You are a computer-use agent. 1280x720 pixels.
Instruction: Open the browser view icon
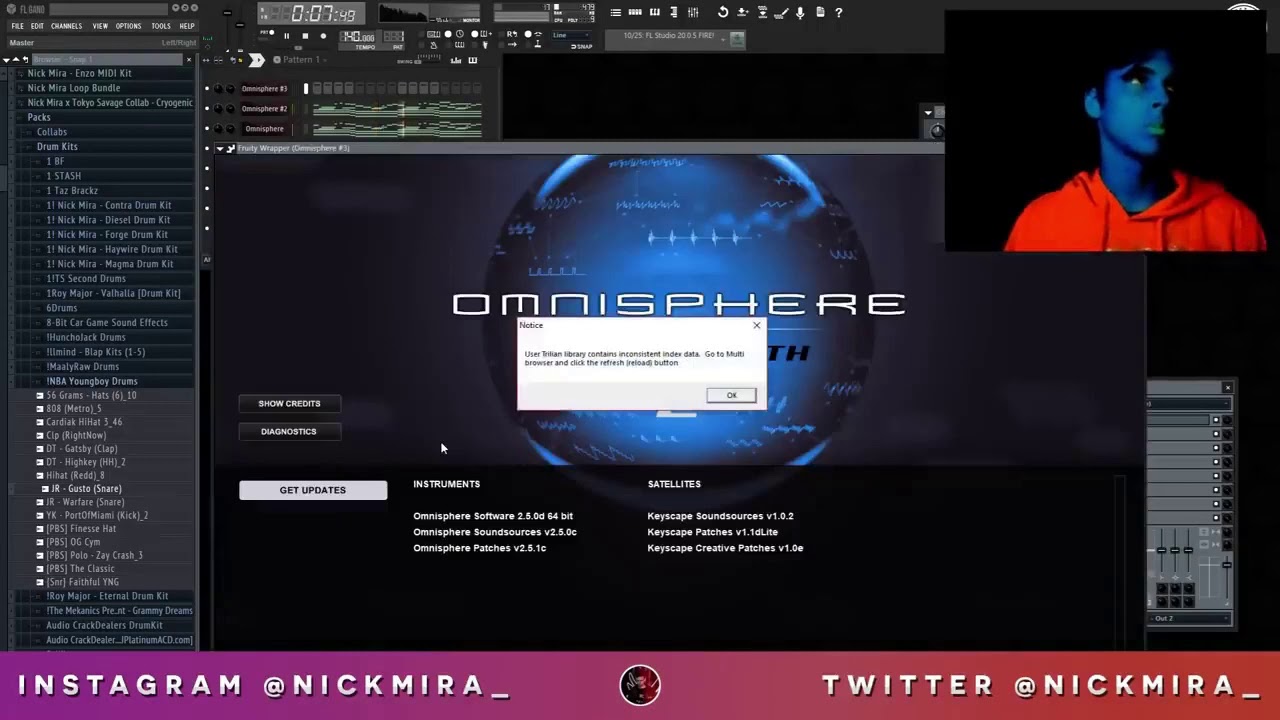[674, 12]
